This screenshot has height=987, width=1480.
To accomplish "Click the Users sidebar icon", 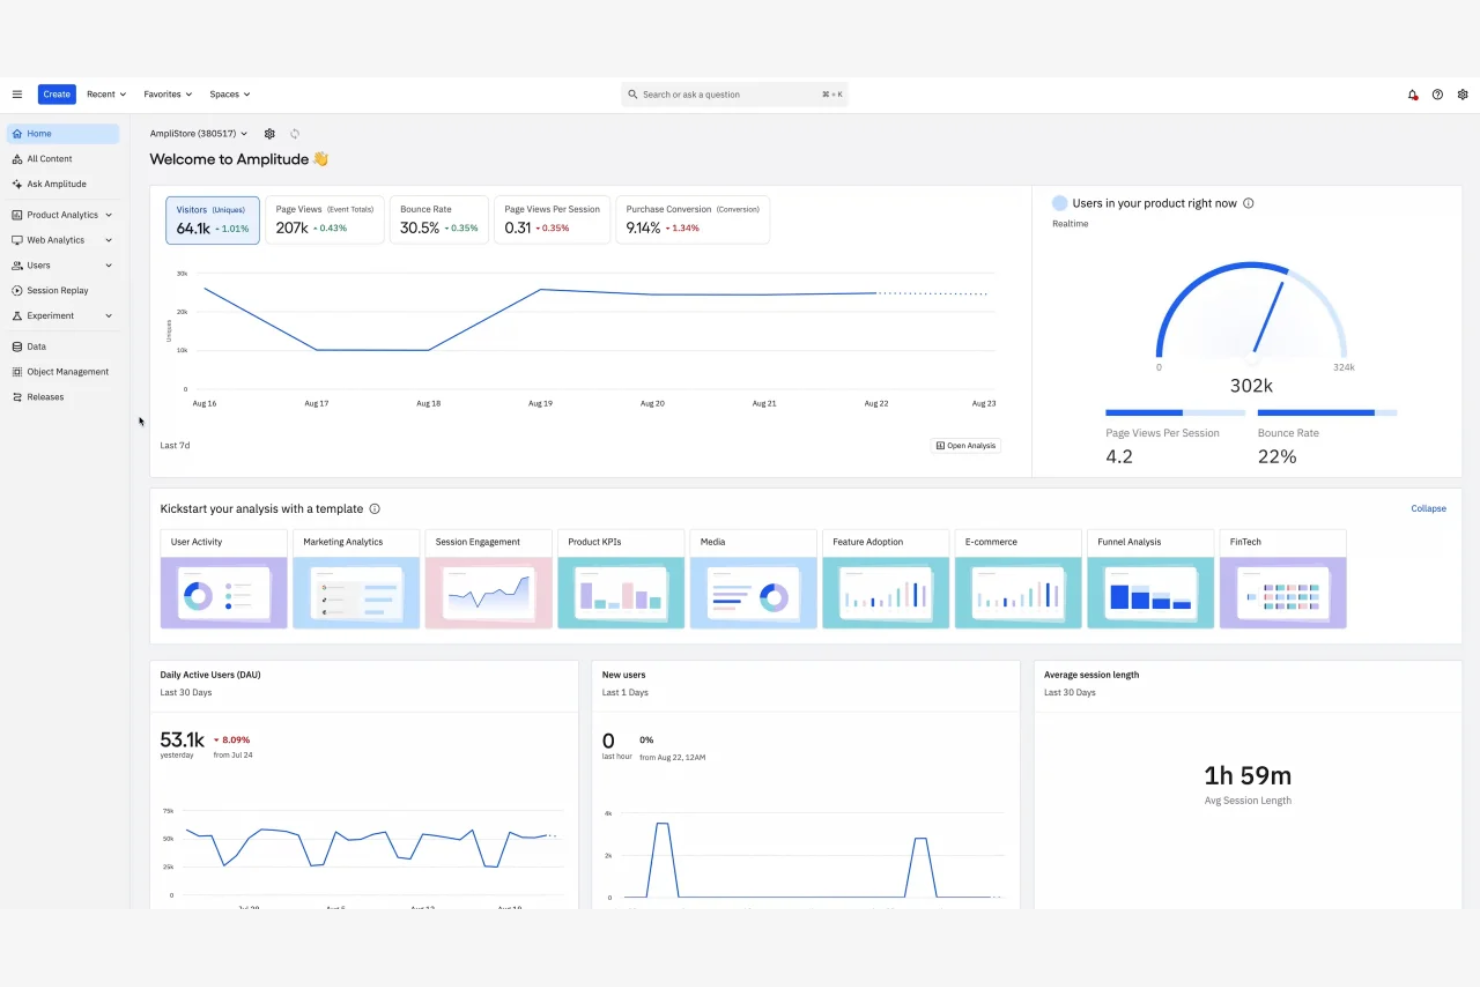I will (x=17, y=265).
